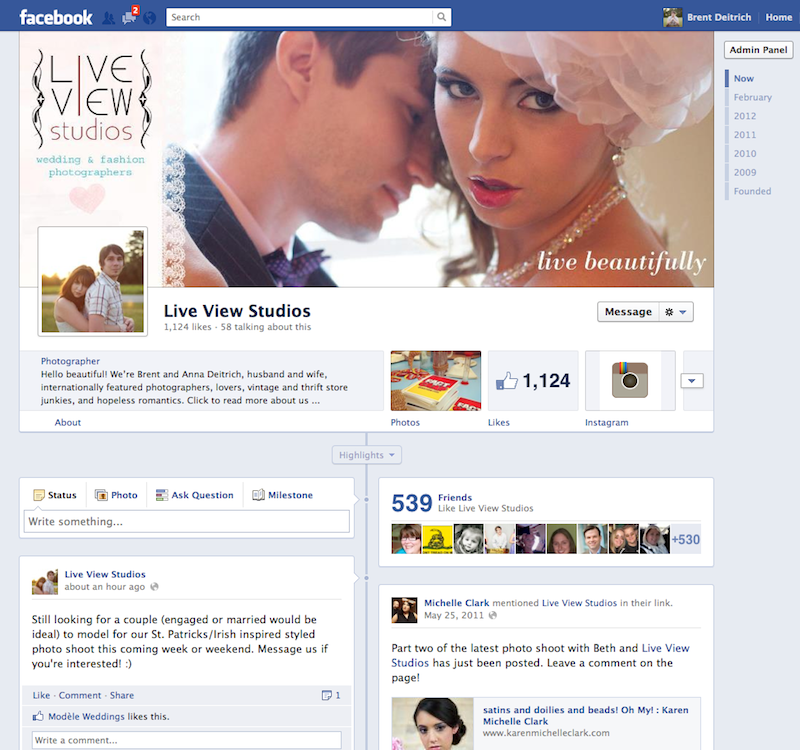Open the Highlights filter dropdown

click(x=366, y=455)
